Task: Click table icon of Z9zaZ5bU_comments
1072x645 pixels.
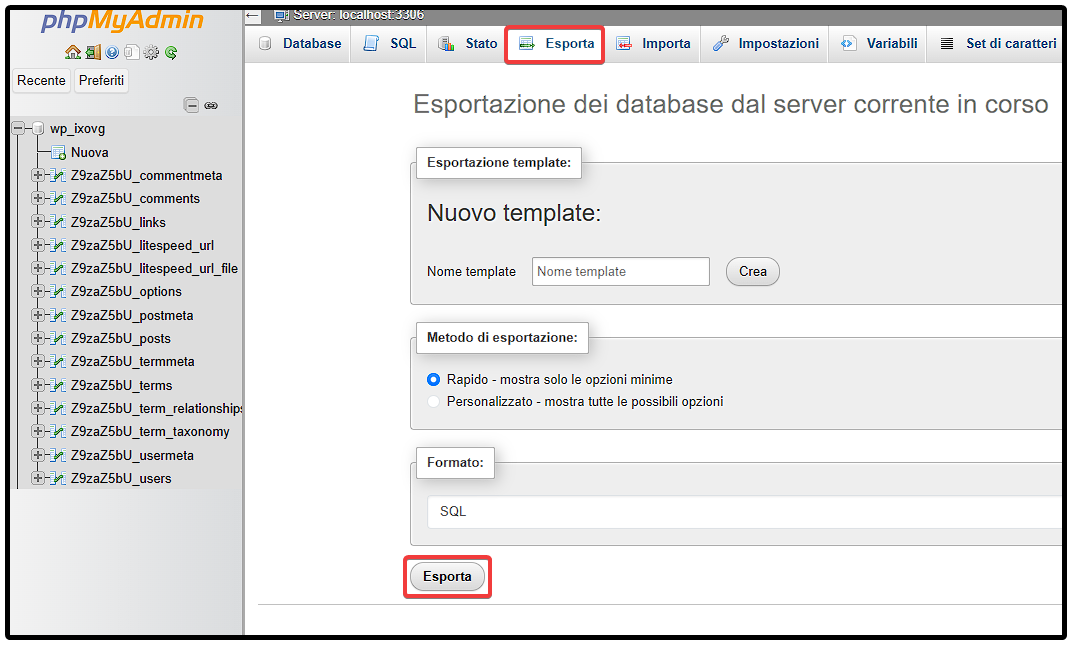Action: click(x=59, y=199)
